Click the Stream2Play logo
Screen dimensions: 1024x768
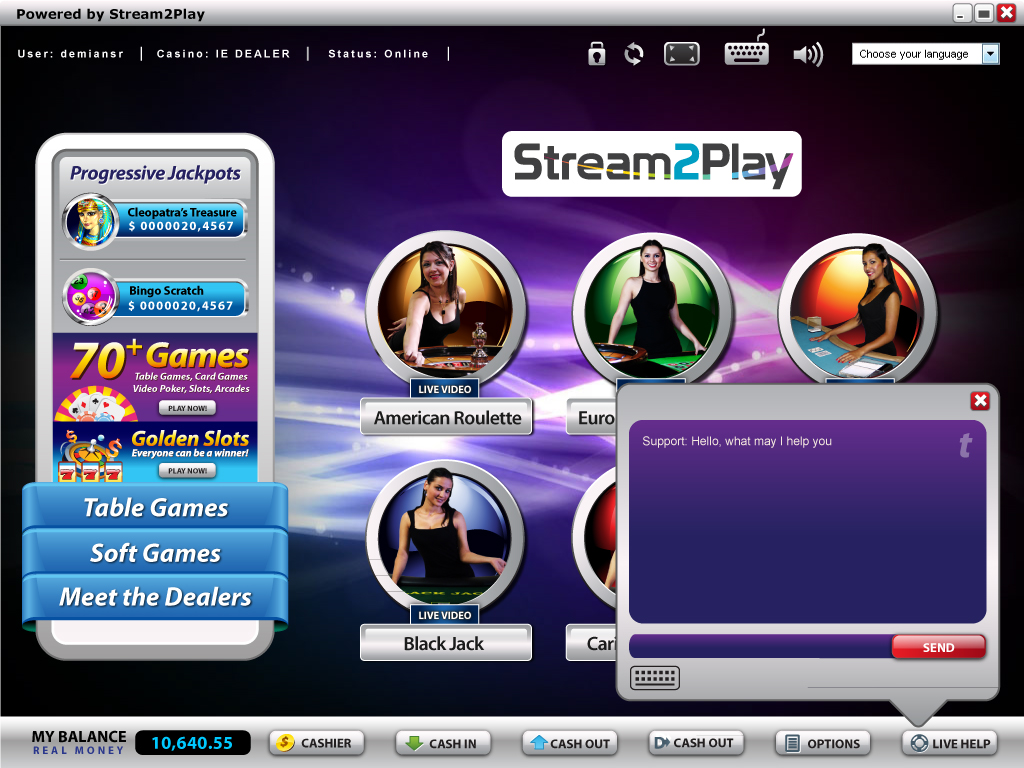click(x=652, y=163)
